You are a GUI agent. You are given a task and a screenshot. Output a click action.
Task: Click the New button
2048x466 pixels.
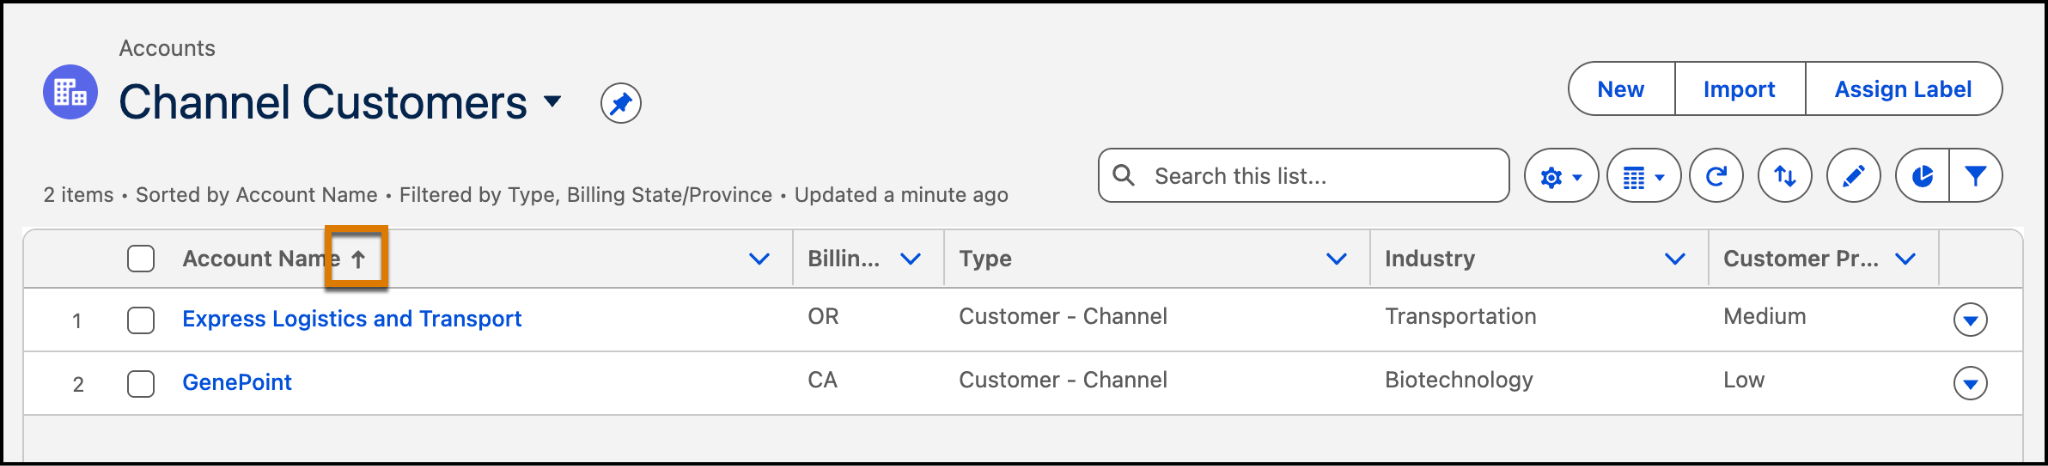(1621, 89)
